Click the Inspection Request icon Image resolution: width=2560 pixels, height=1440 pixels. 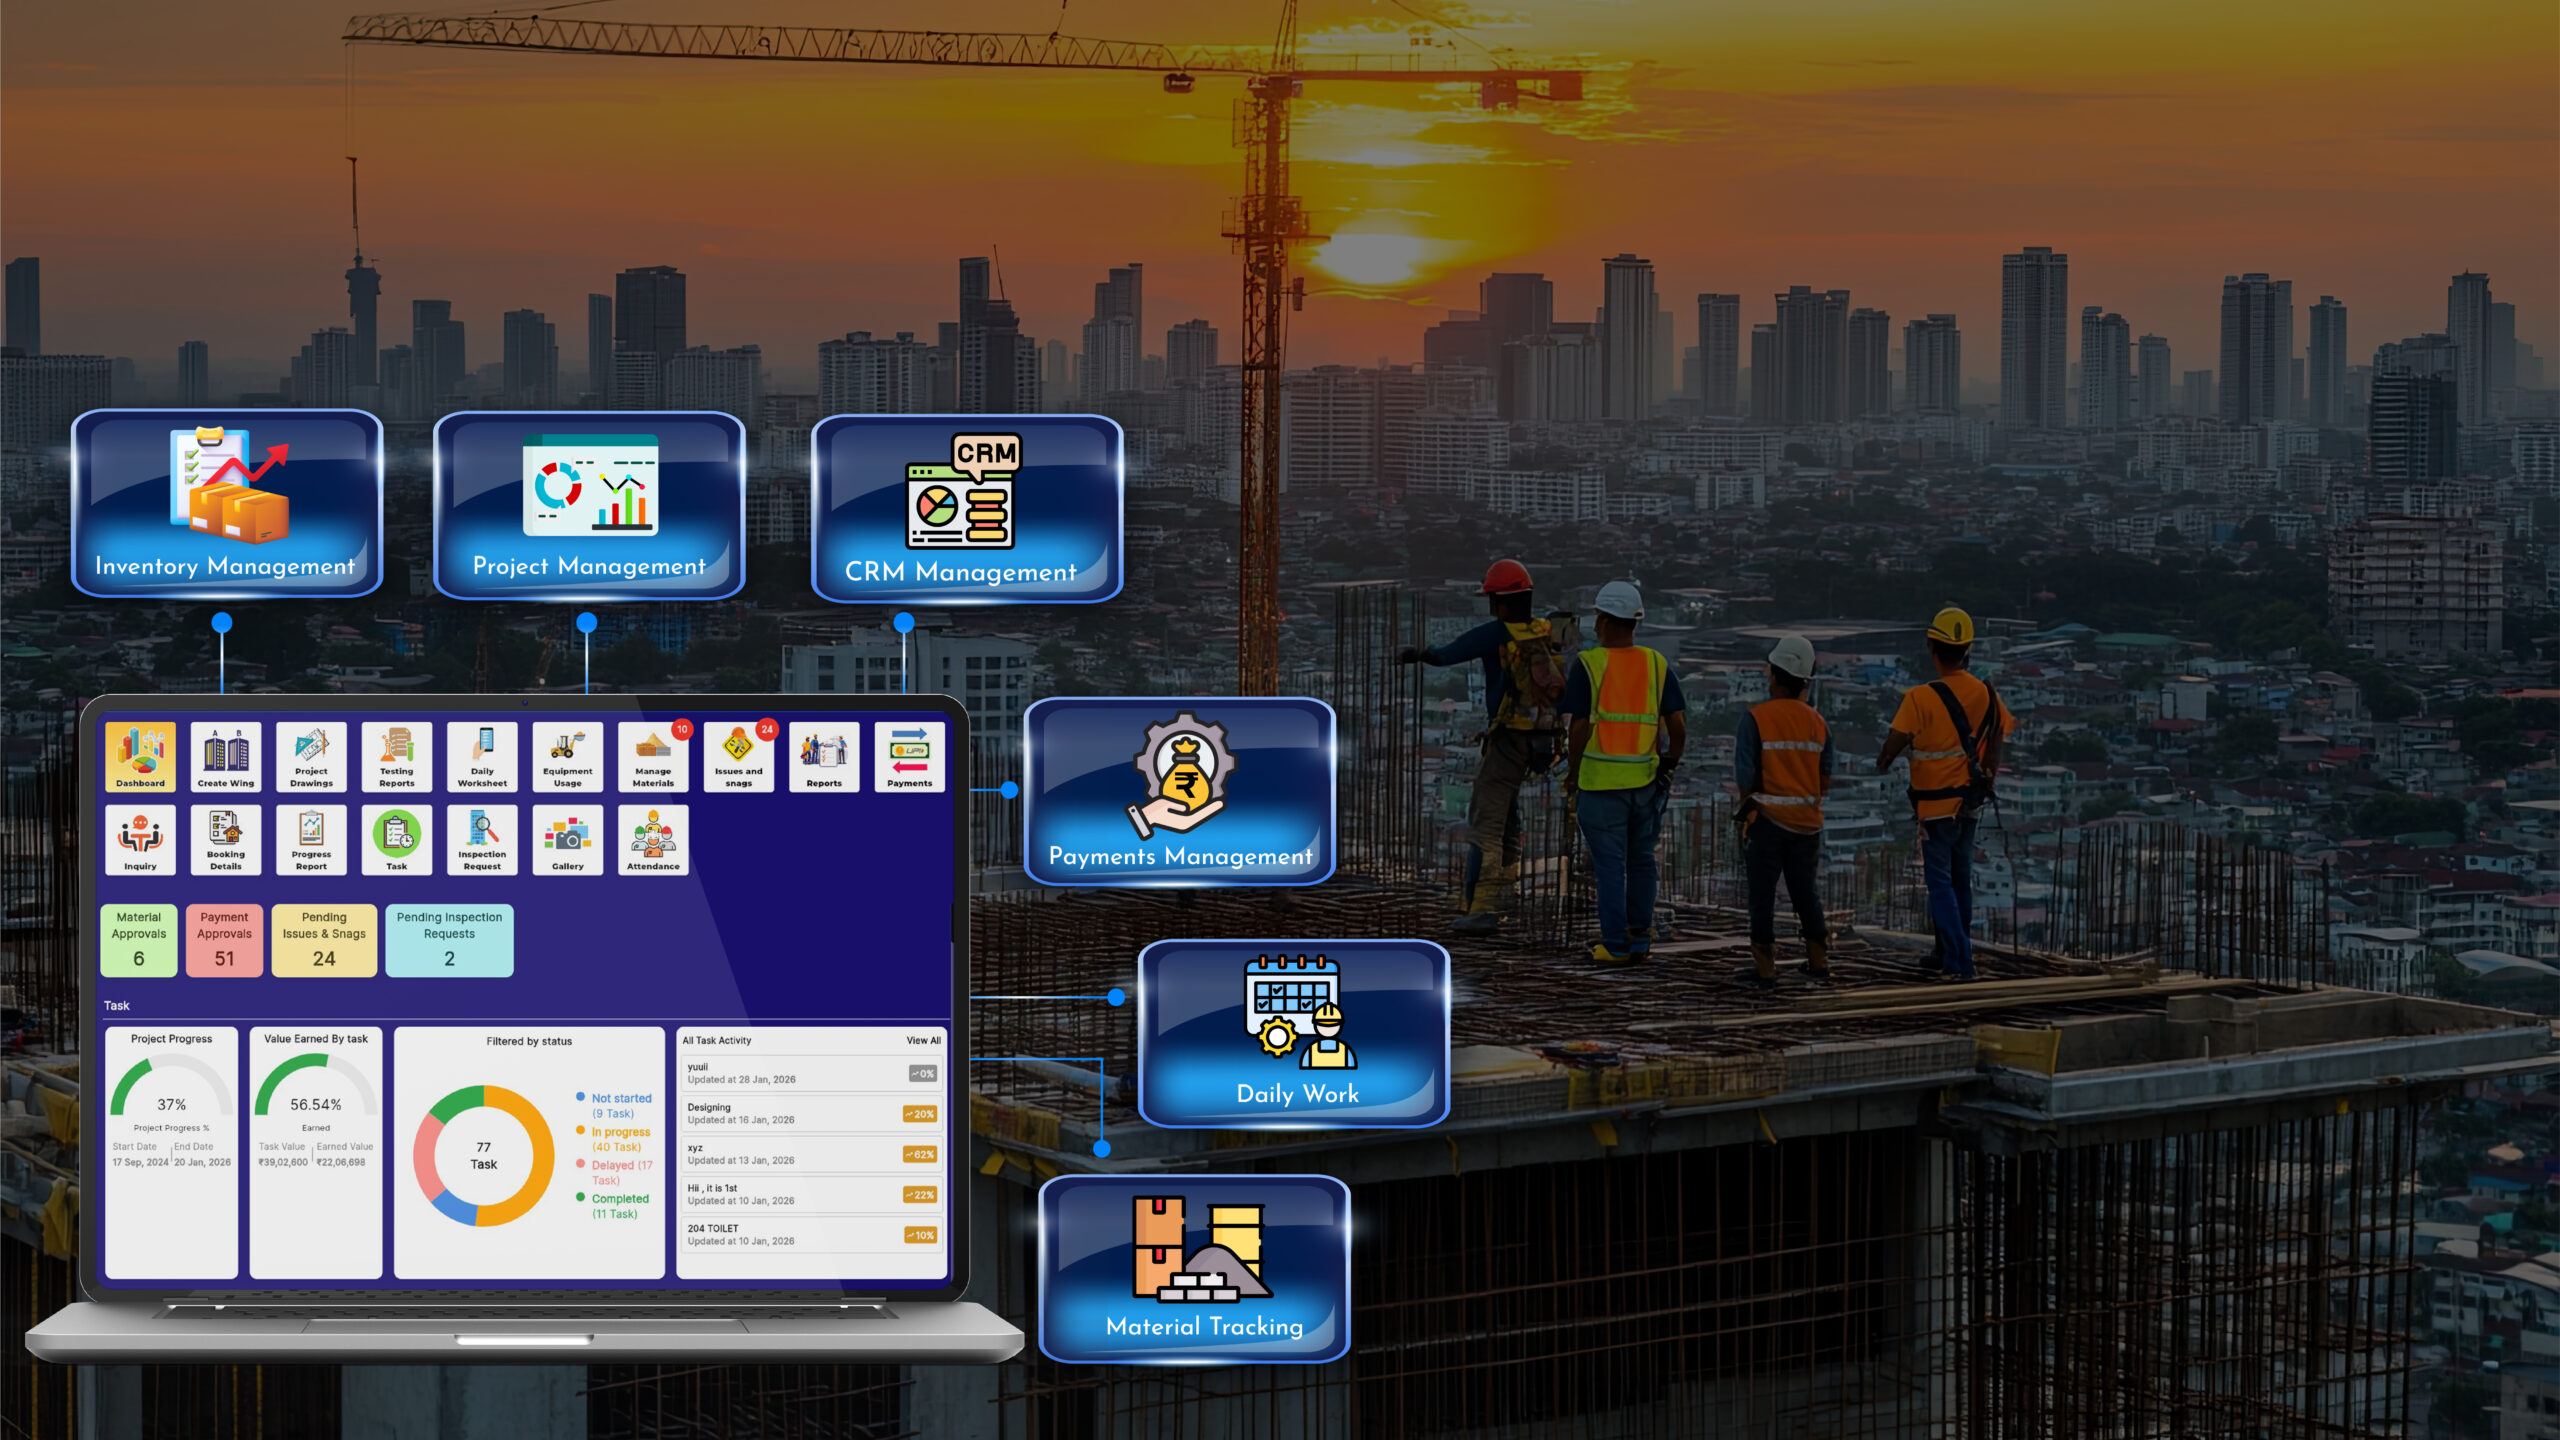coord(482,839)
